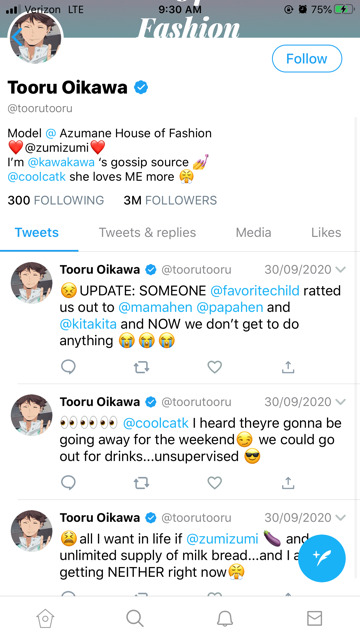
Task: View the 3M FOLLOWERS list
Action: point(170,200)
